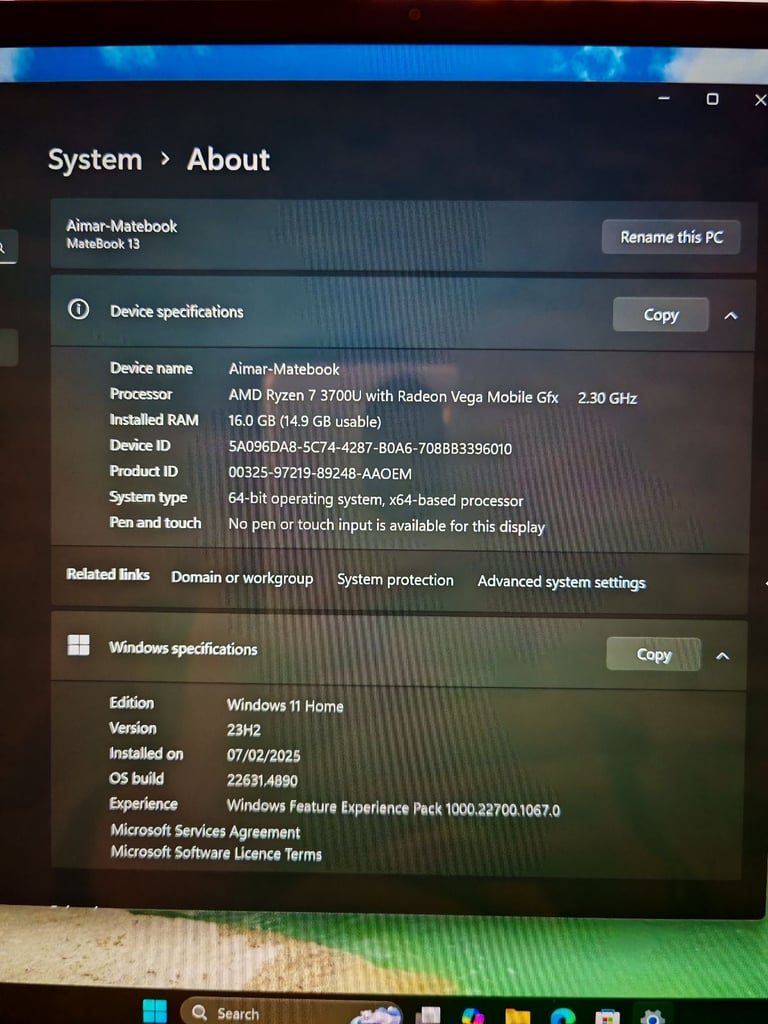This screenshot has height=1024, width=768.
Task: Select the AMD Ryzen 7 3700U processor text
Action: pos(393,396)
